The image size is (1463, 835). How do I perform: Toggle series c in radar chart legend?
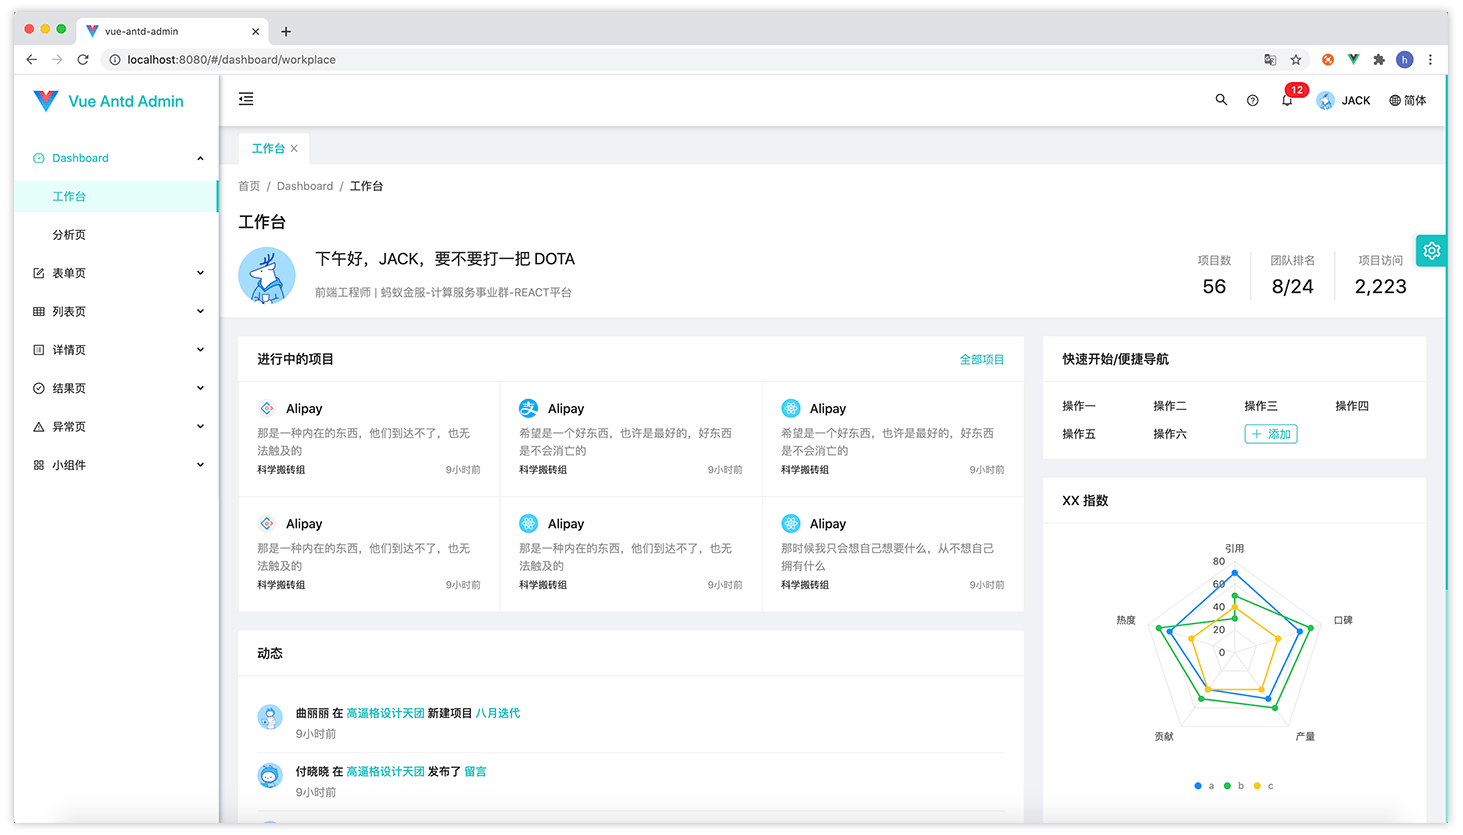(x=1264, y=786)
